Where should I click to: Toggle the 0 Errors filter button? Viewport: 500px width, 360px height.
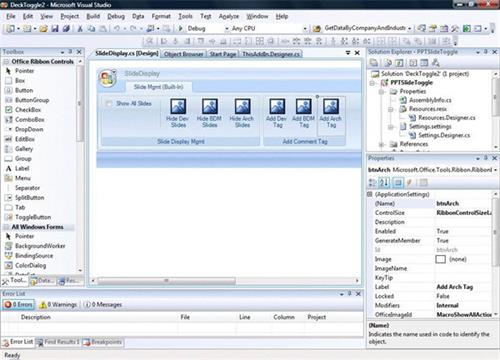(x=19, y=304)
